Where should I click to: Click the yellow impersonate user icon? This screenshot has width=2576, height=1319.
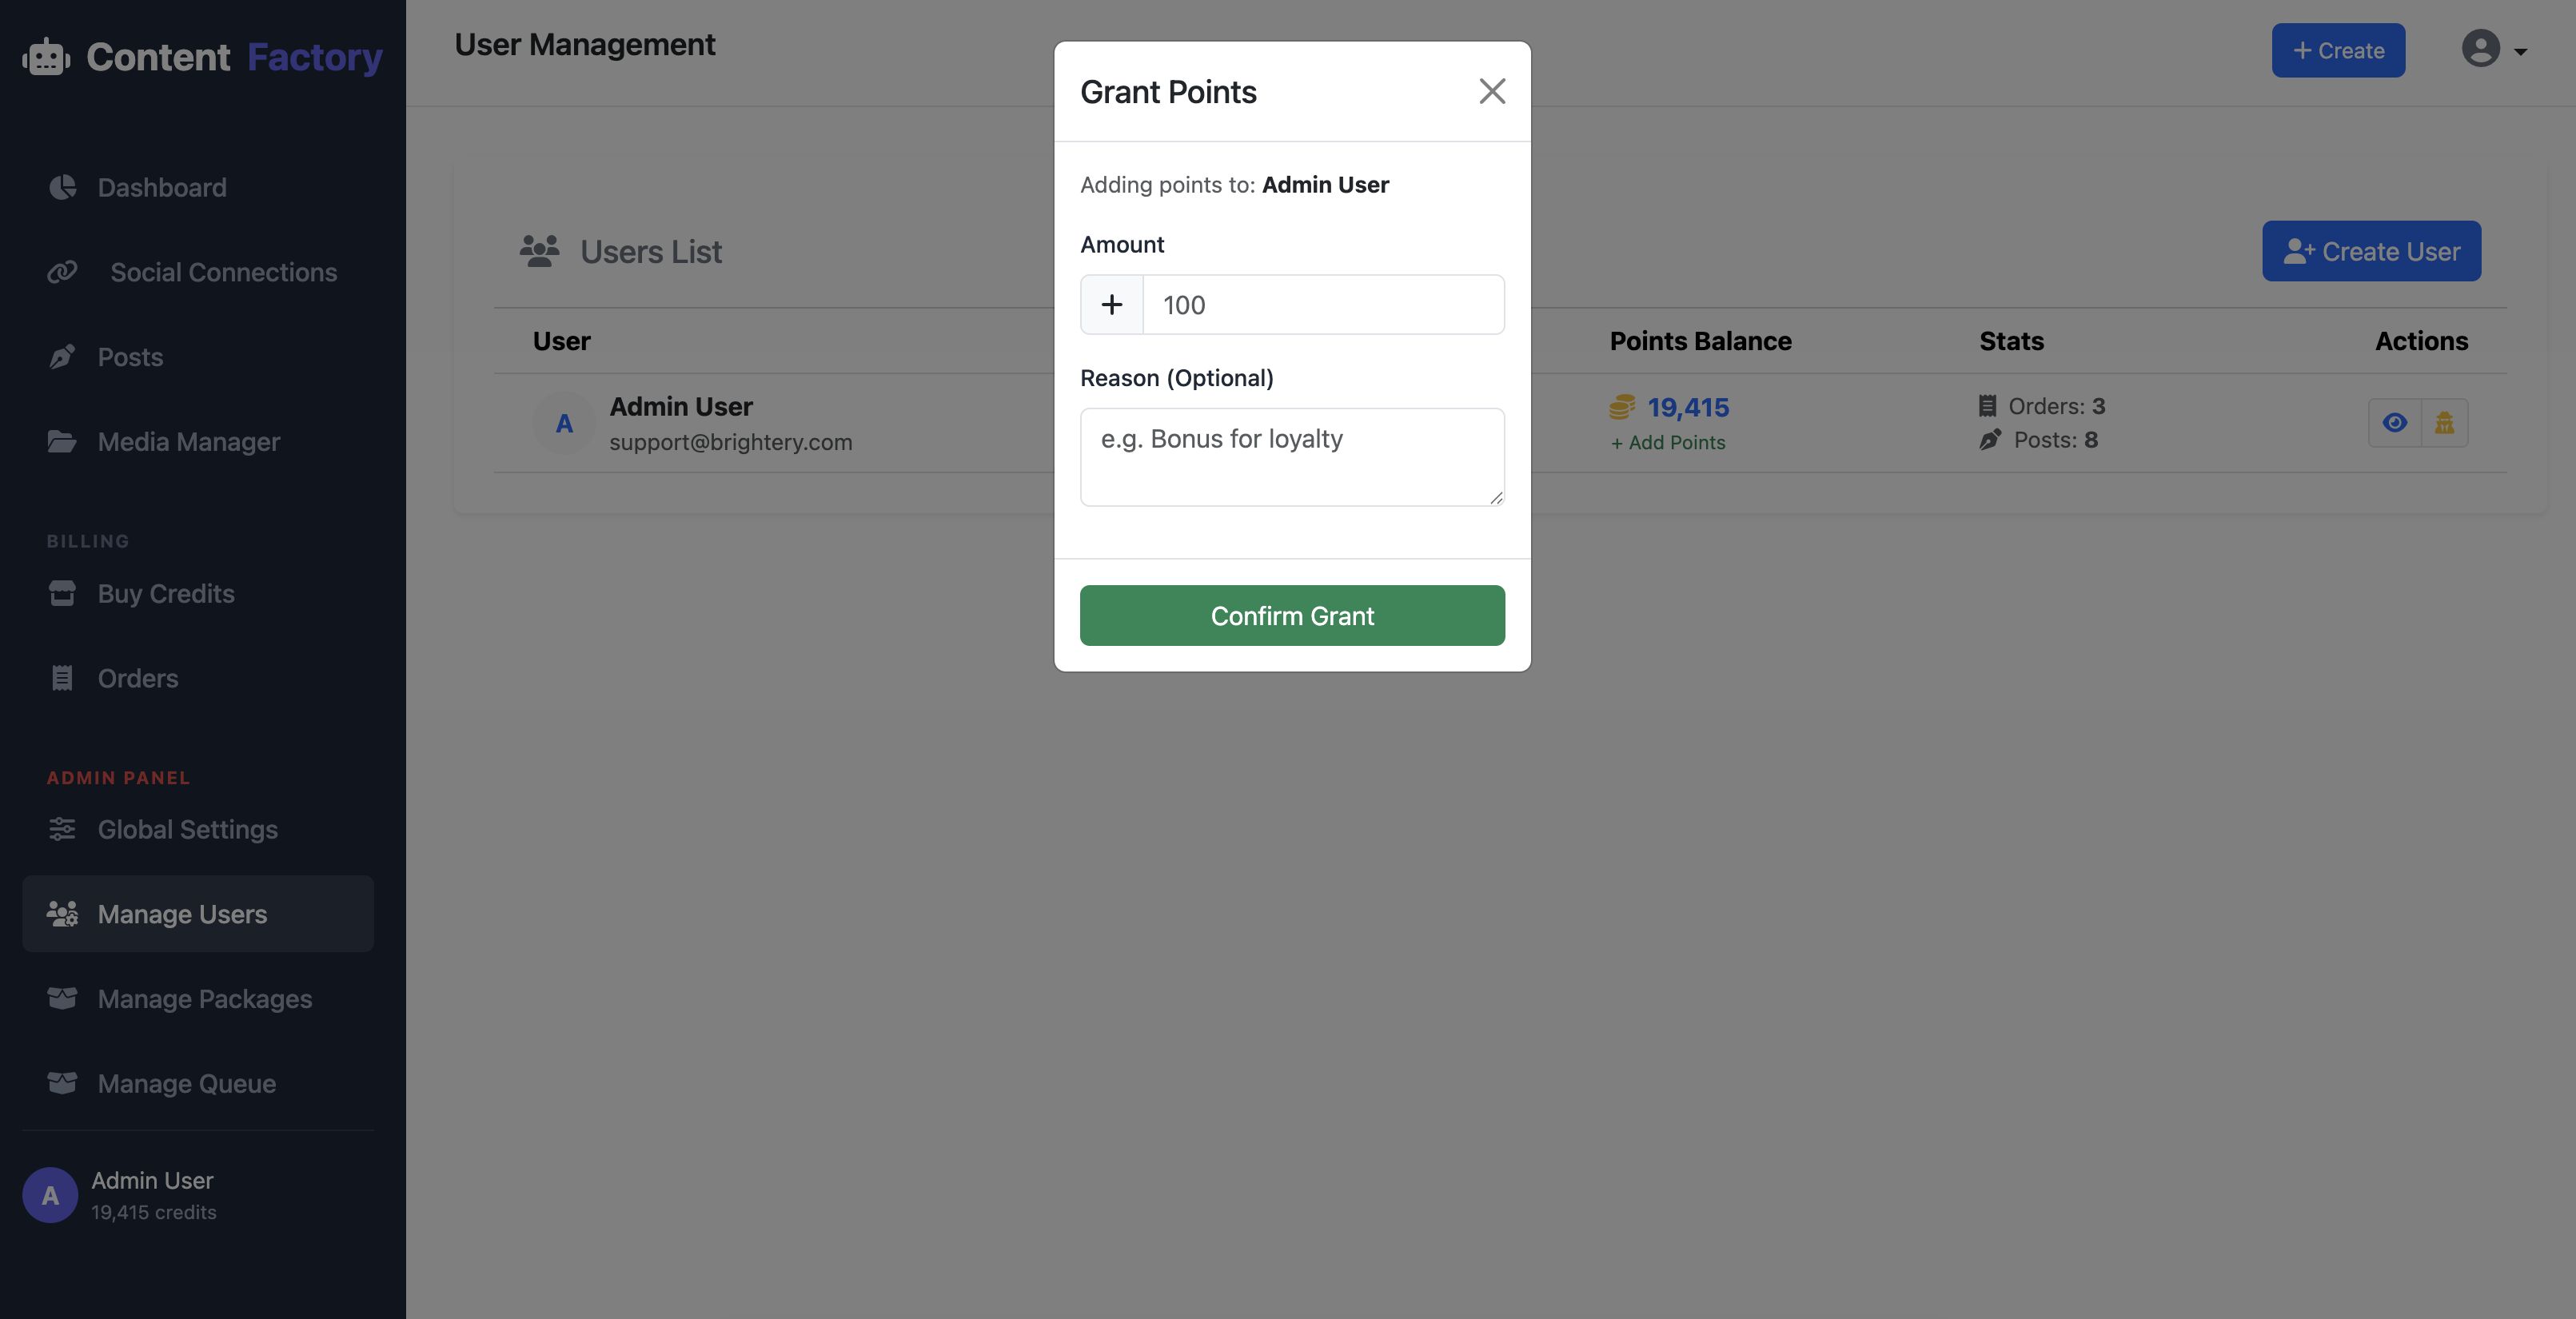(2444, 423)
